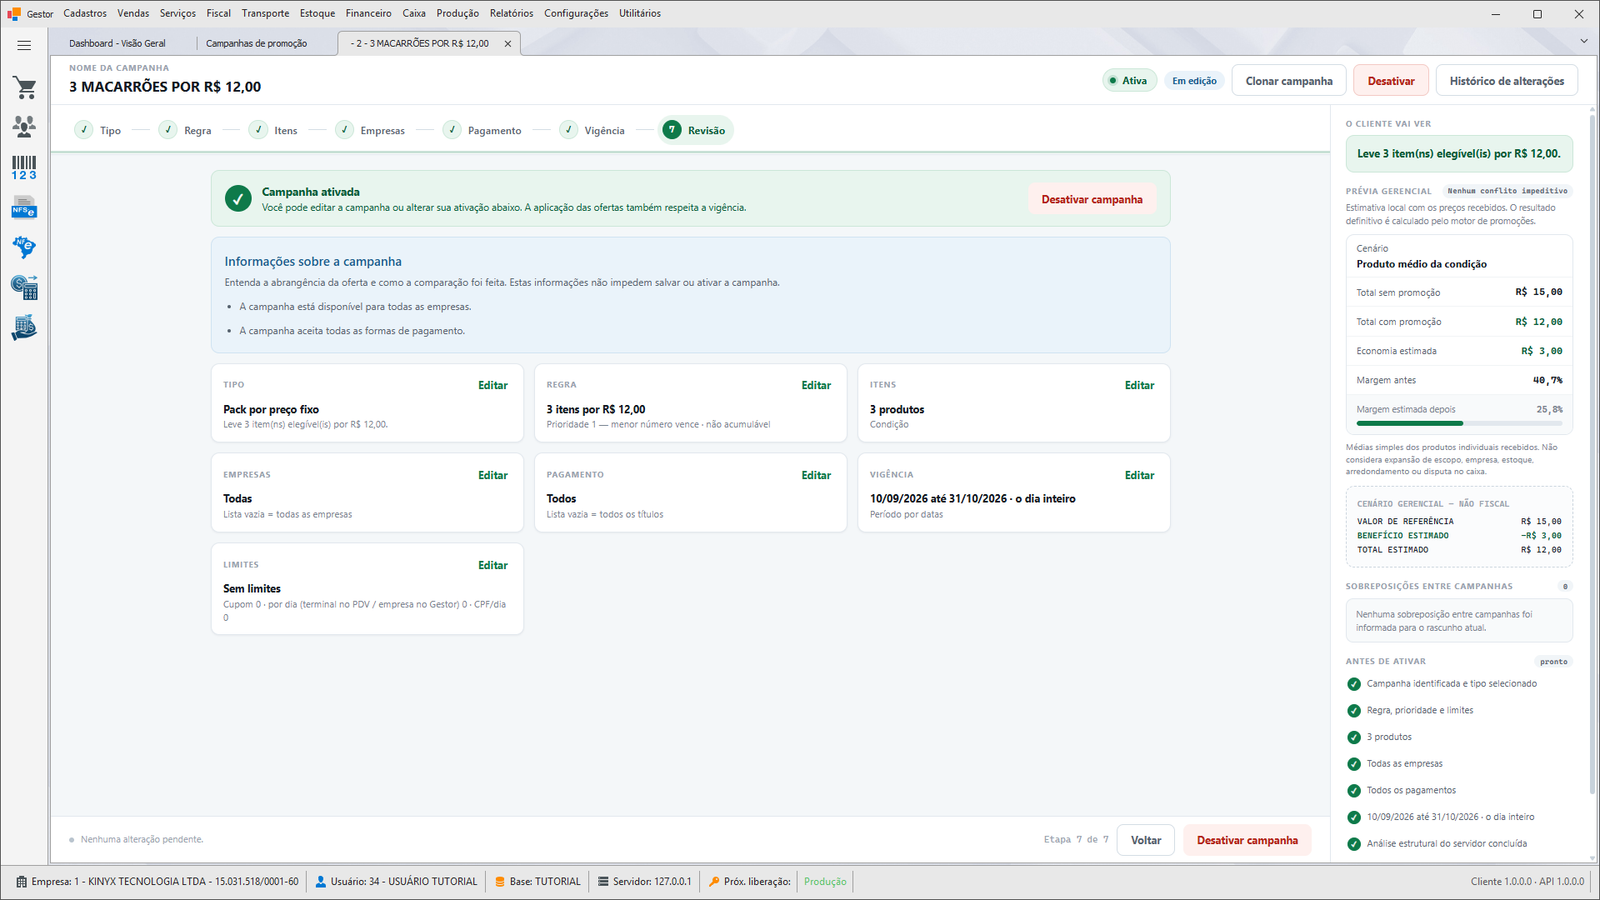
Task: Open the Financeiro menu
Action: tap(369, 13)
